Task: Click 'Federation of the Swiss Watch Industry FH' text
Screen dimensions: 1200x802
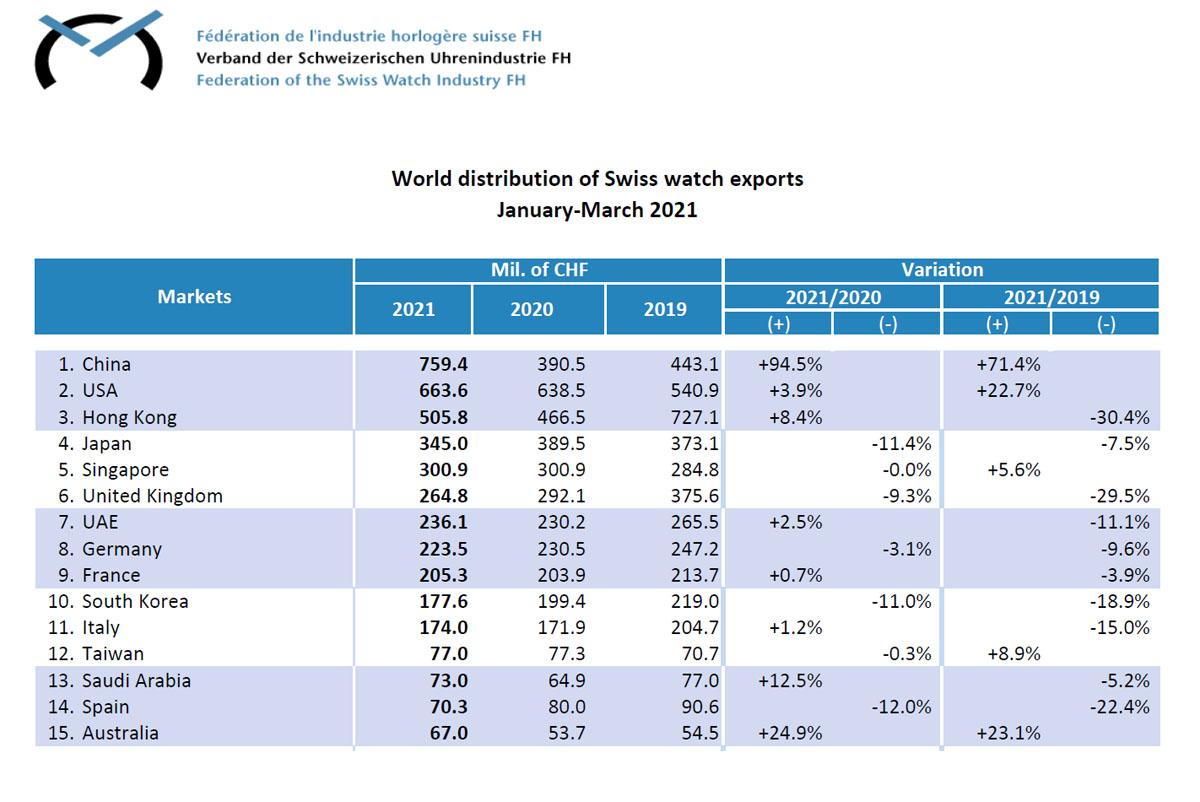Action: coord(361,80)
